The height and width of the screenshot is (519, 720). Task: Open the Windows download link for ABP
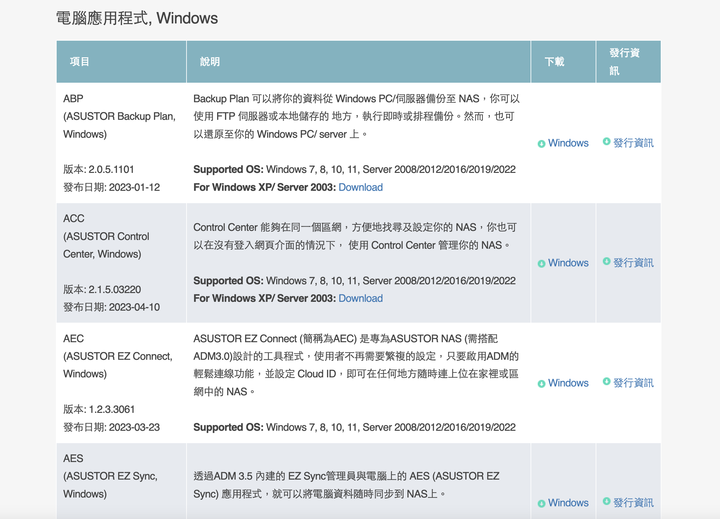click(568, 143)
